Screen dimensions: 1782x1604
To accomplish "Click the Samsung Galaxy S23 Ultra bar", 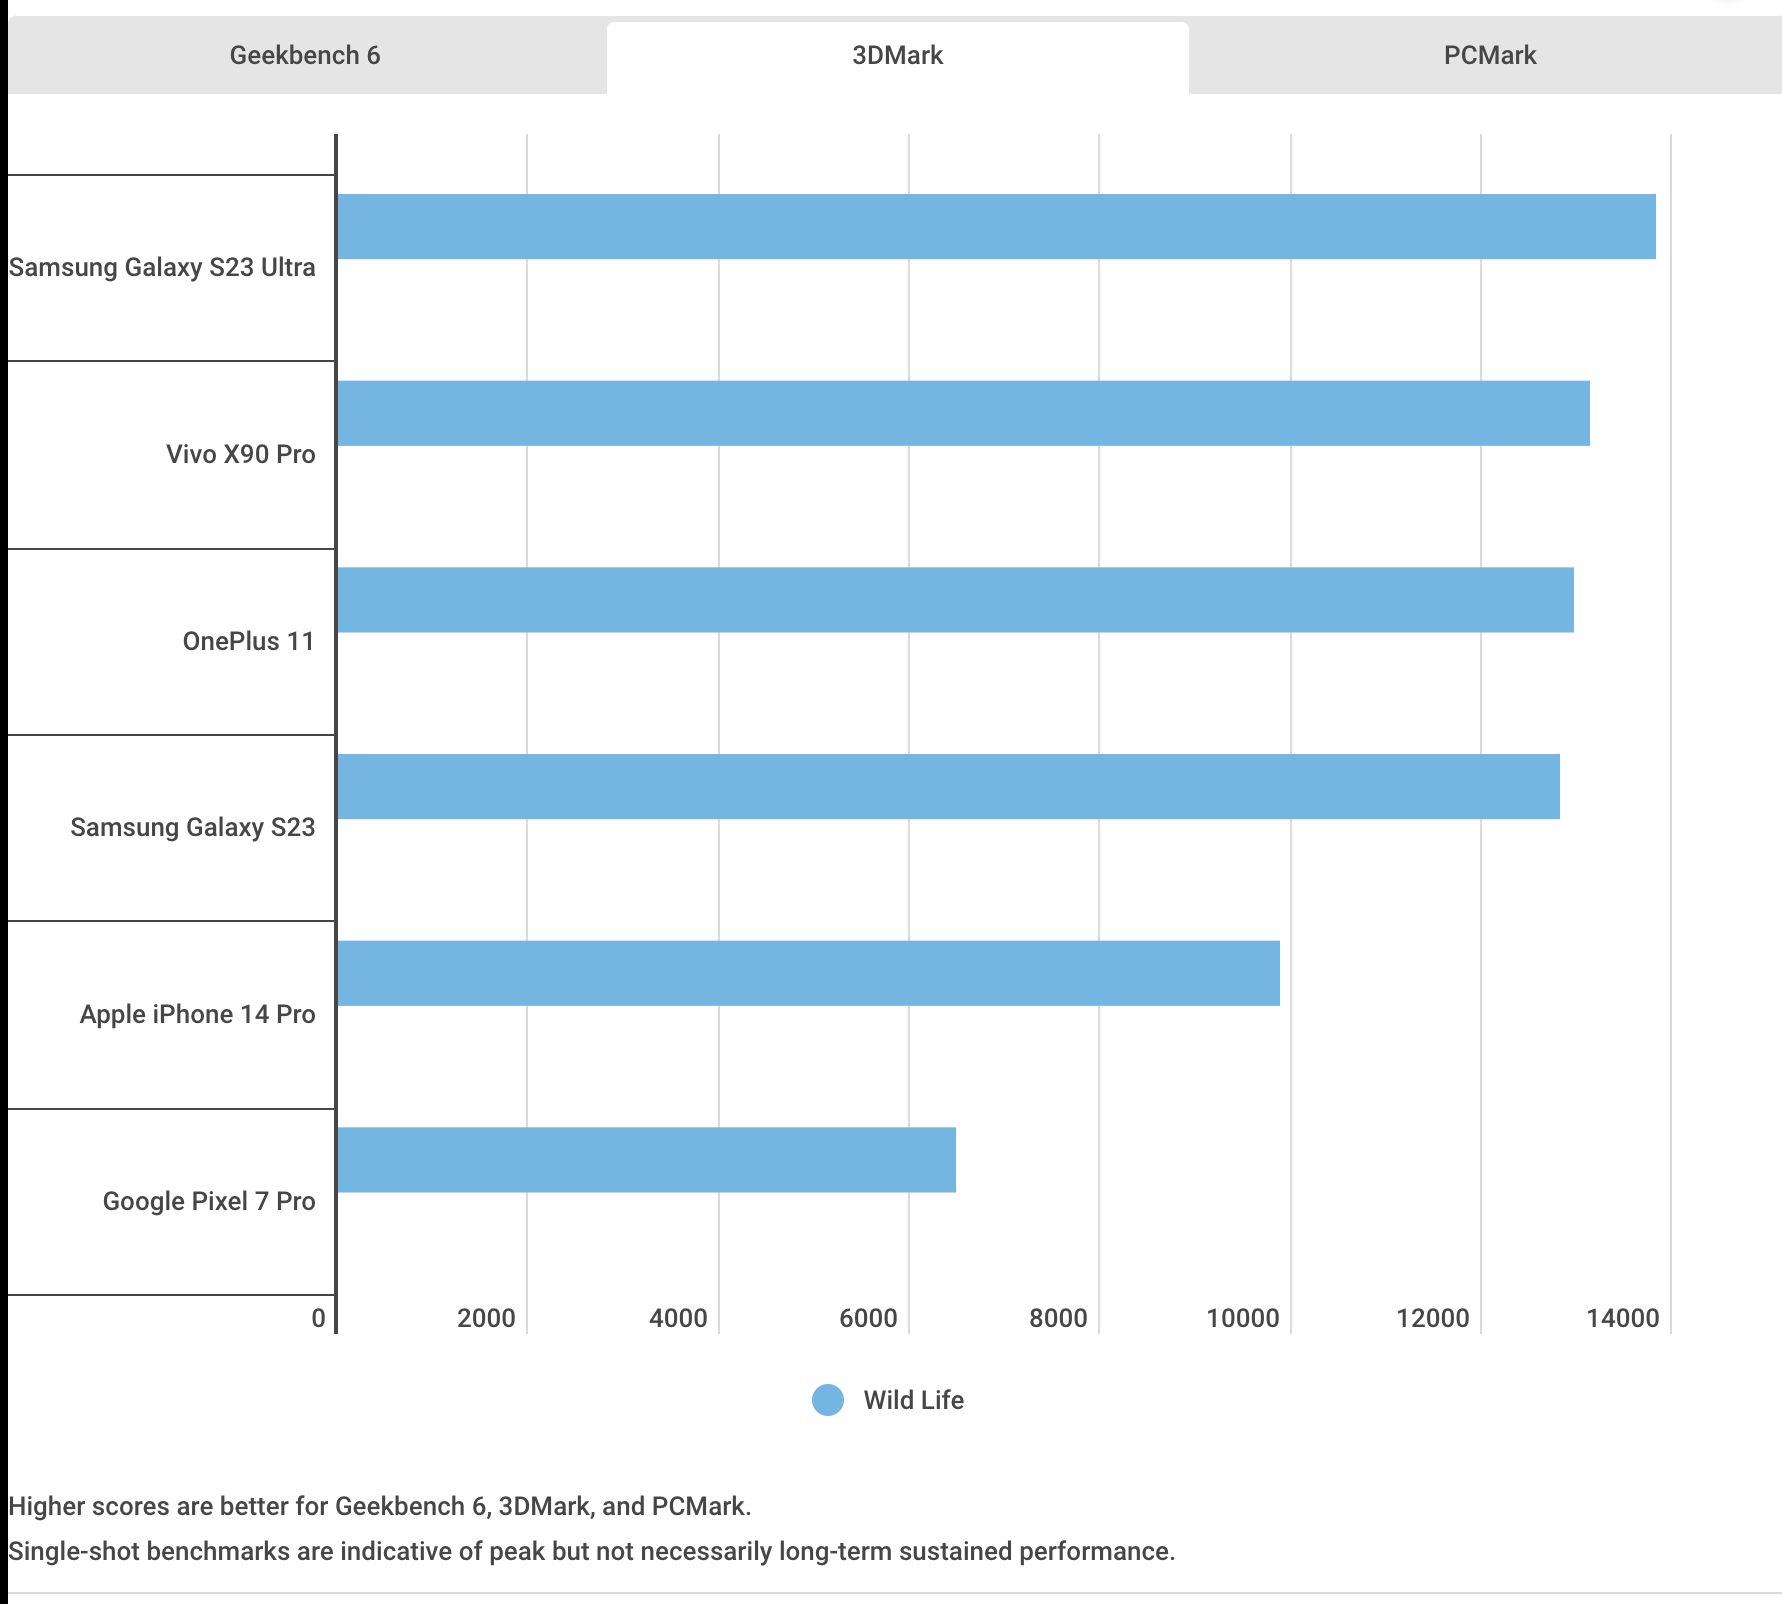I will click(996, 227).
